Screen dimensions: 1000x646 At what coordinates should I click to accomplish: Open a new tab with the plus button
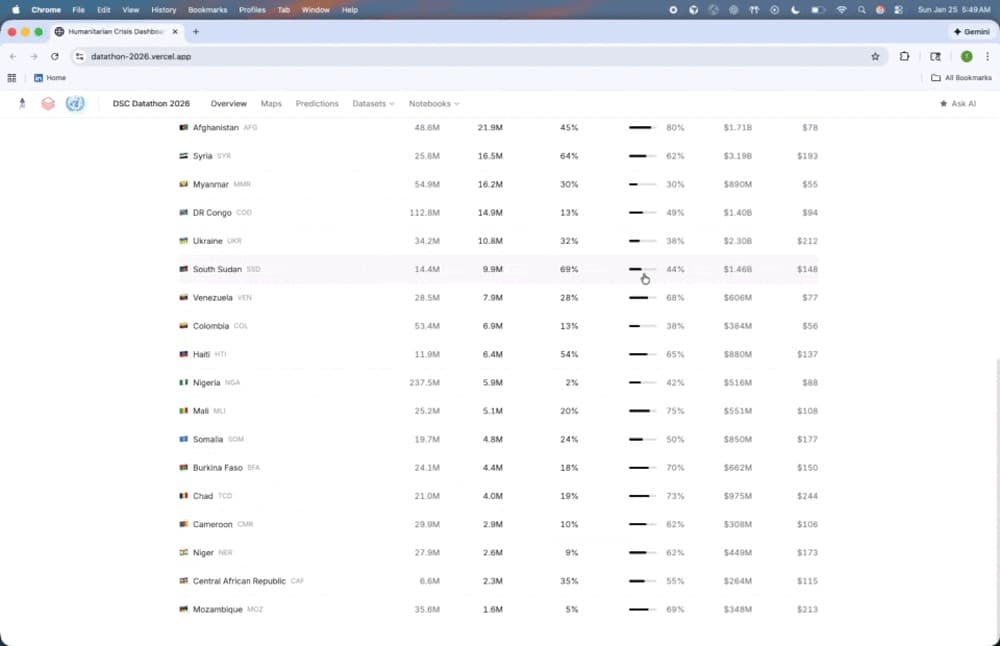coord(196,31)
